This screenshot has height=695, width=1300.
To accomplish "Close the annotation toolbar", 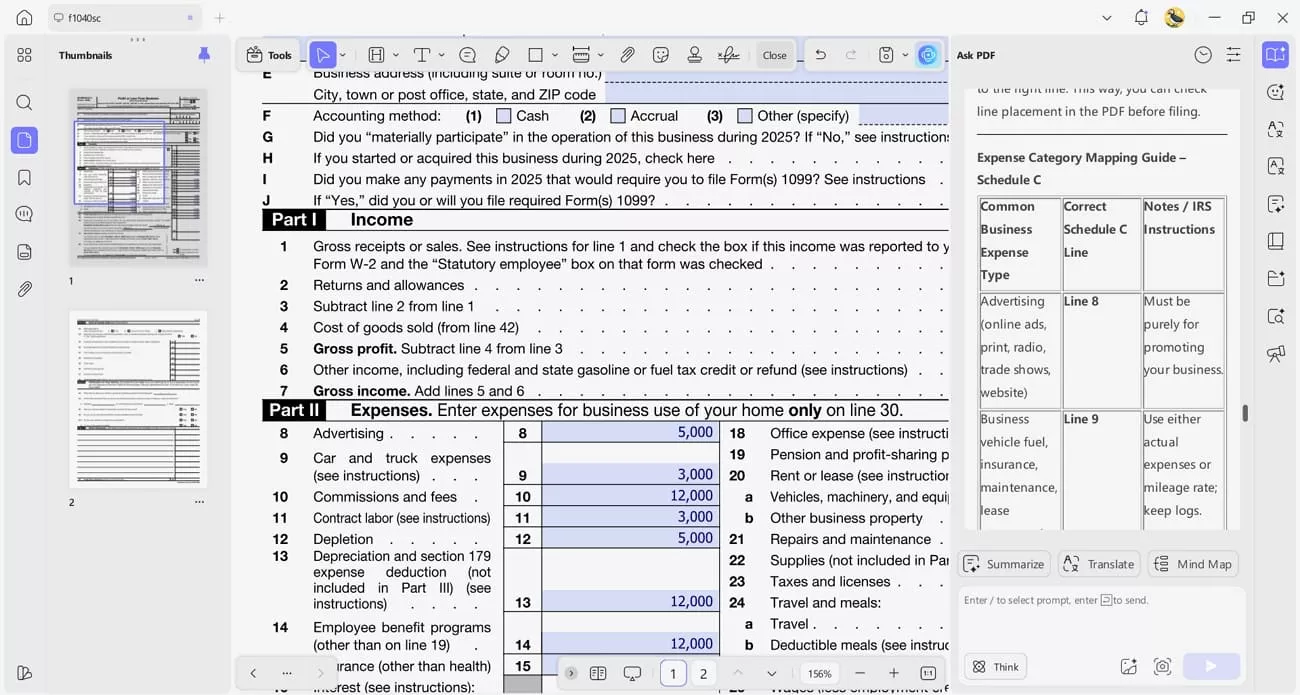I will [x=775, y=55].
